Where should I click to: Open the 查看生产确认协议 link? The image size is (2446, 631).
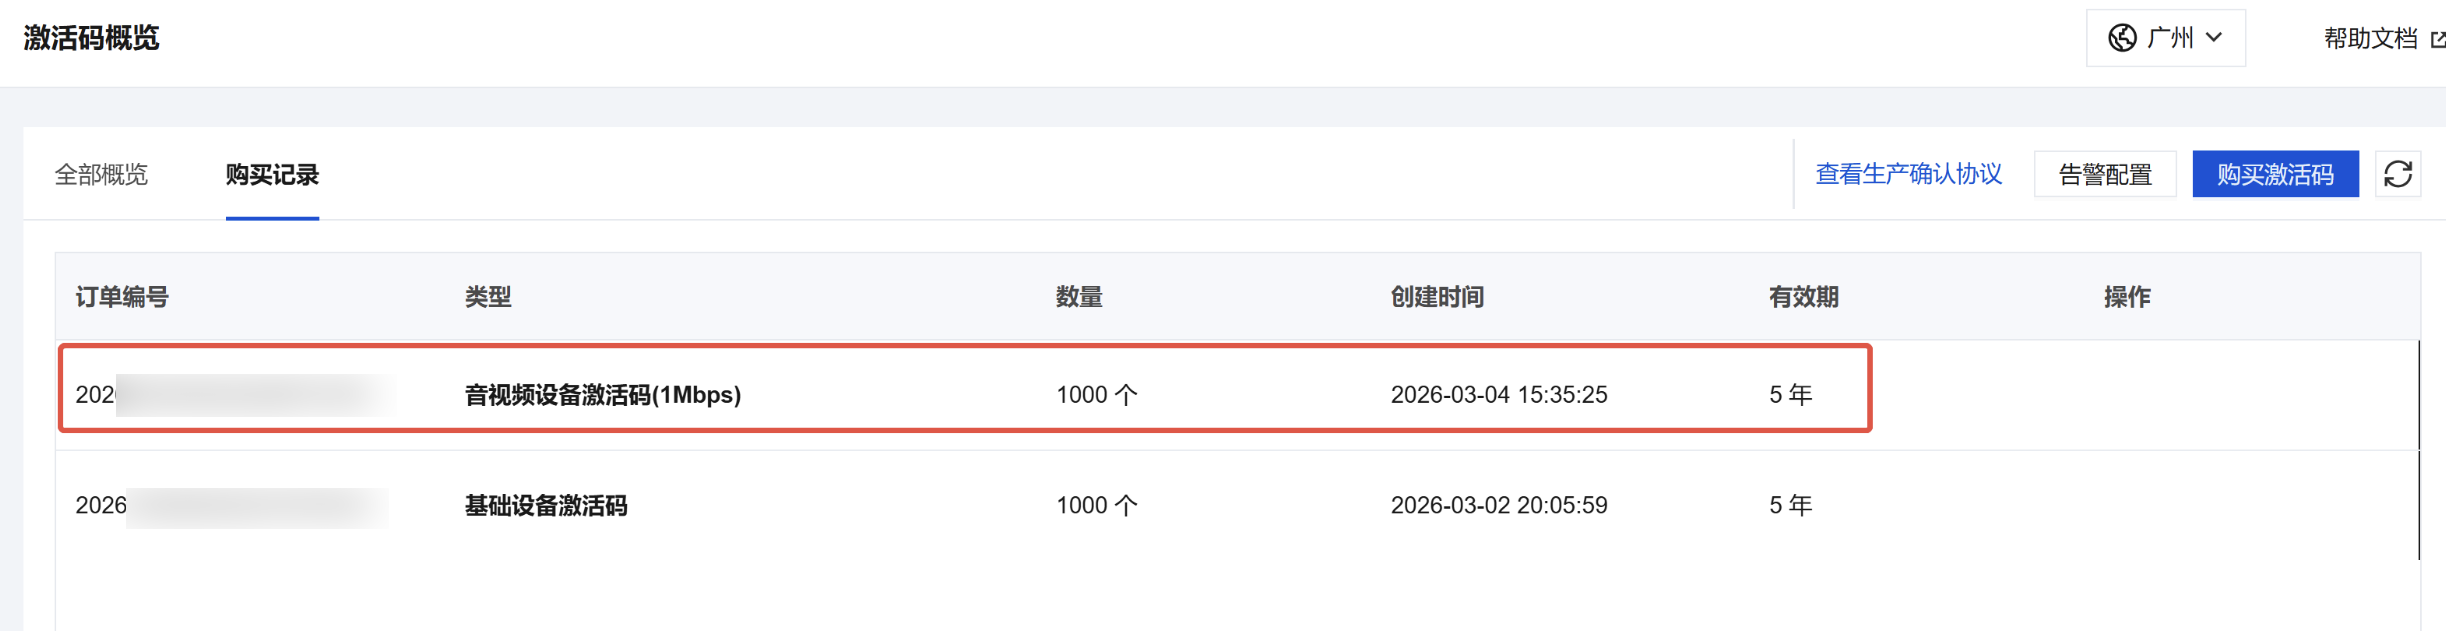[1908, 175]
